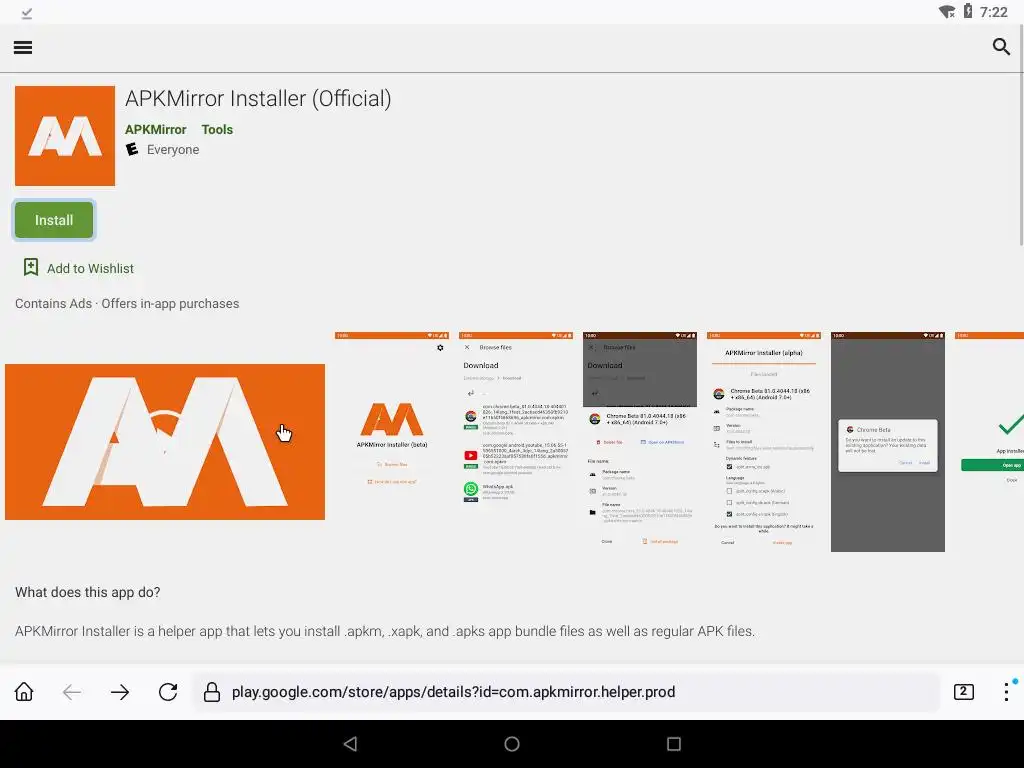Open the Browse files Download list screenshot

pyautogui.click(x=516, y=441)
